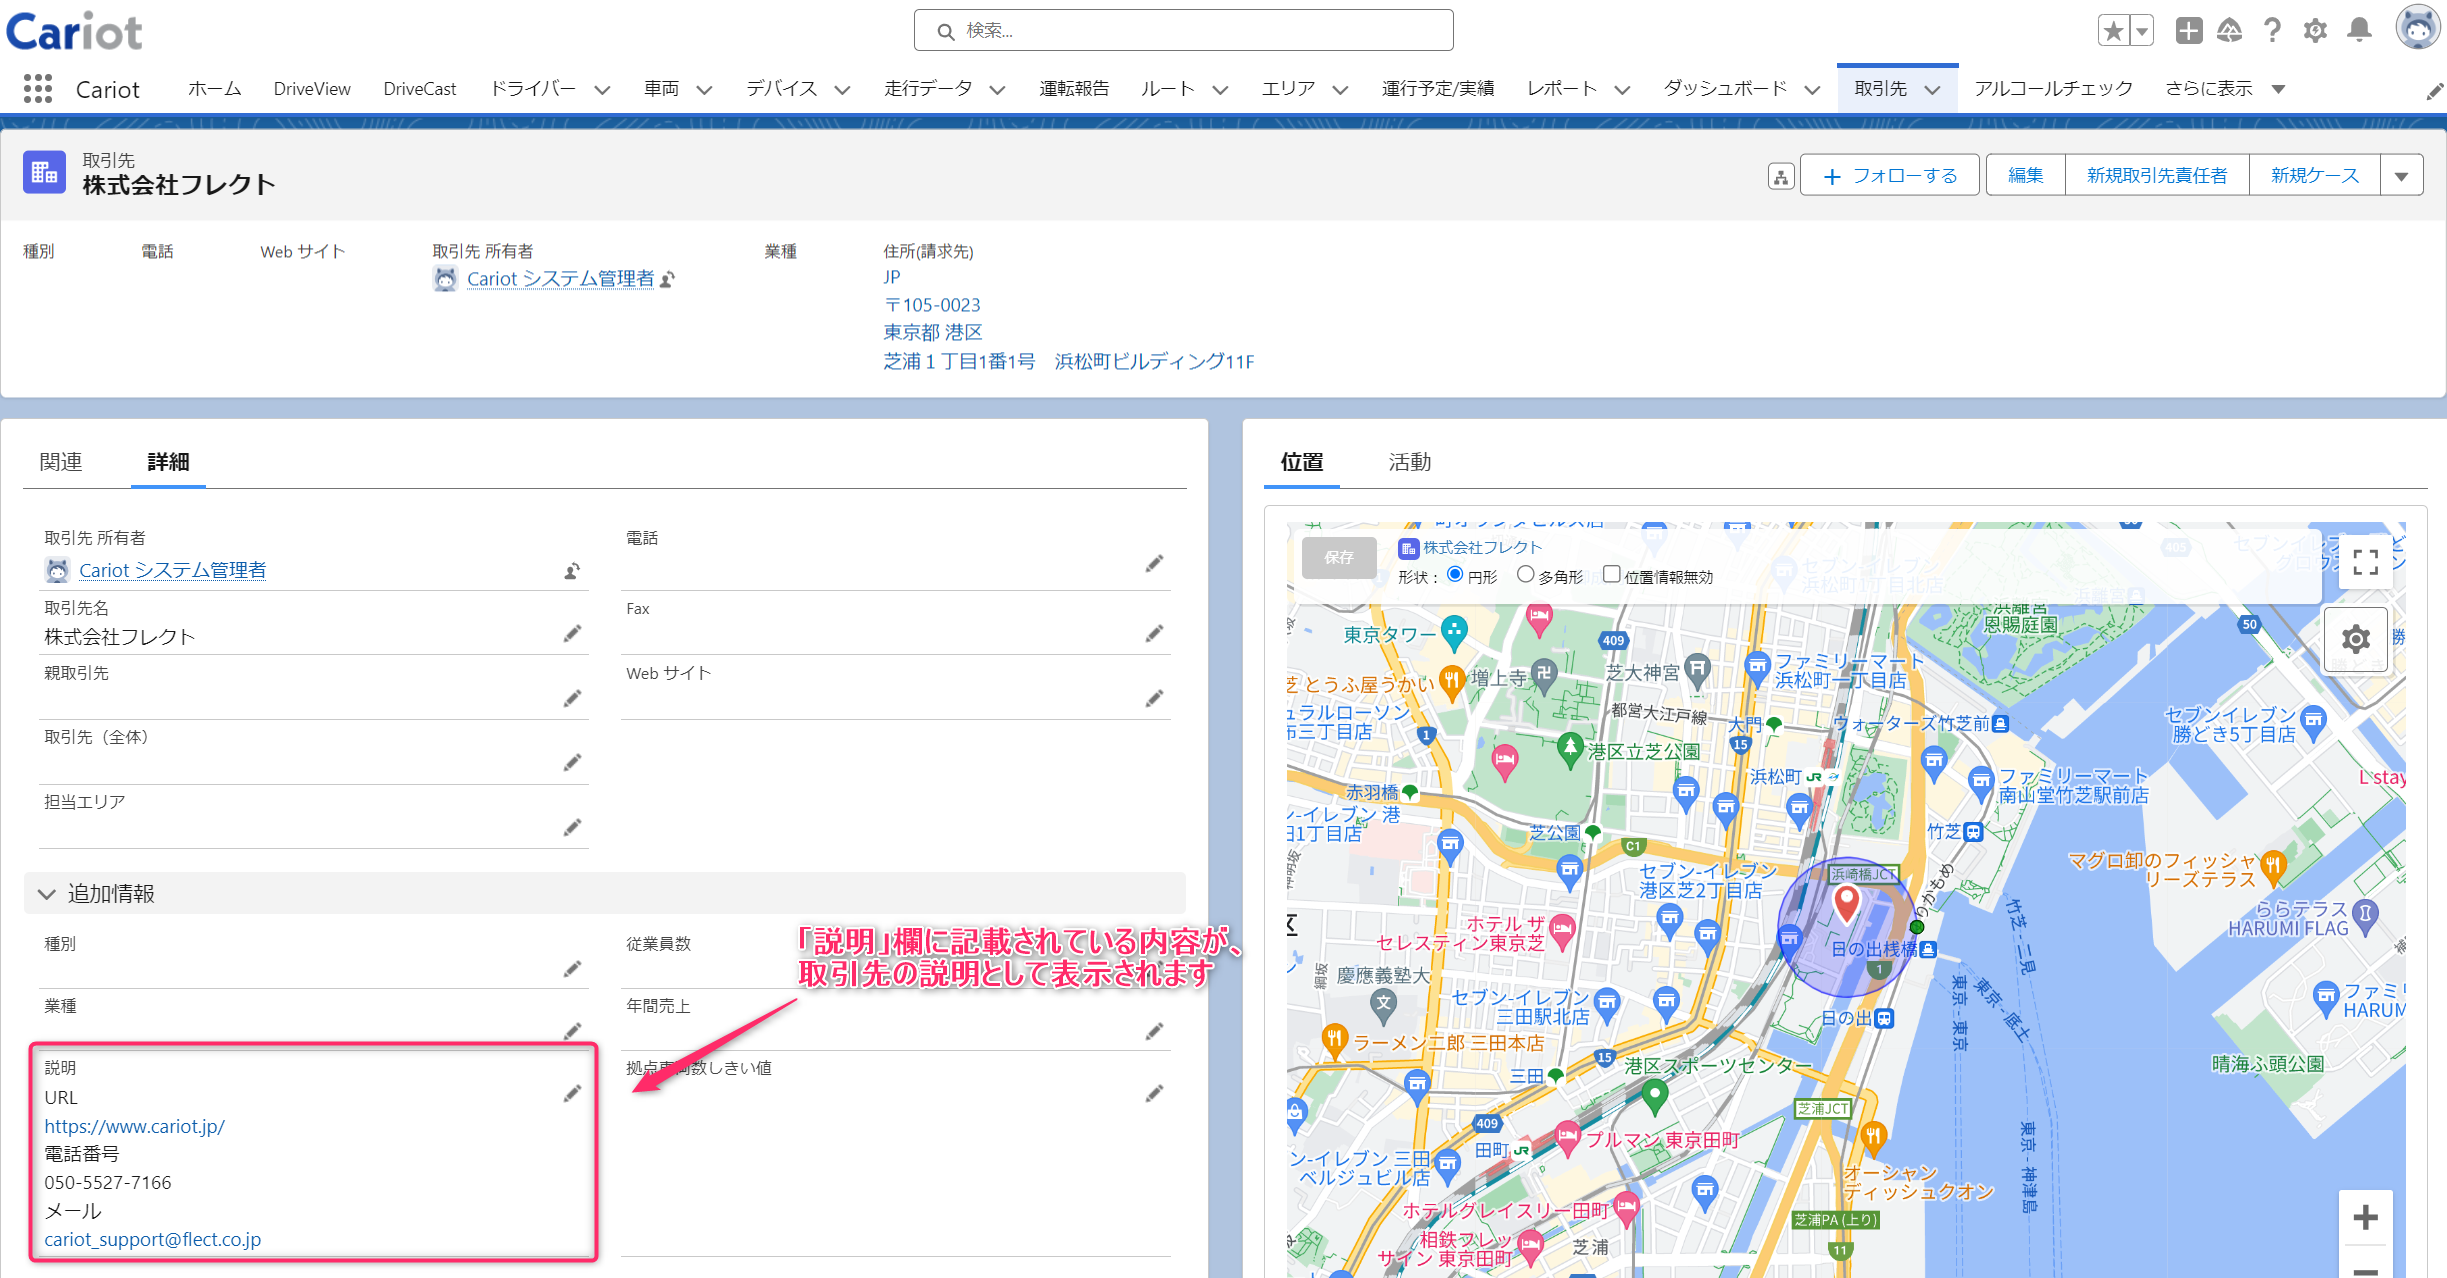This screenshot has width=2447, height=1278.
Task: Edit the 種別 field pencil
Action: point(572,969)
